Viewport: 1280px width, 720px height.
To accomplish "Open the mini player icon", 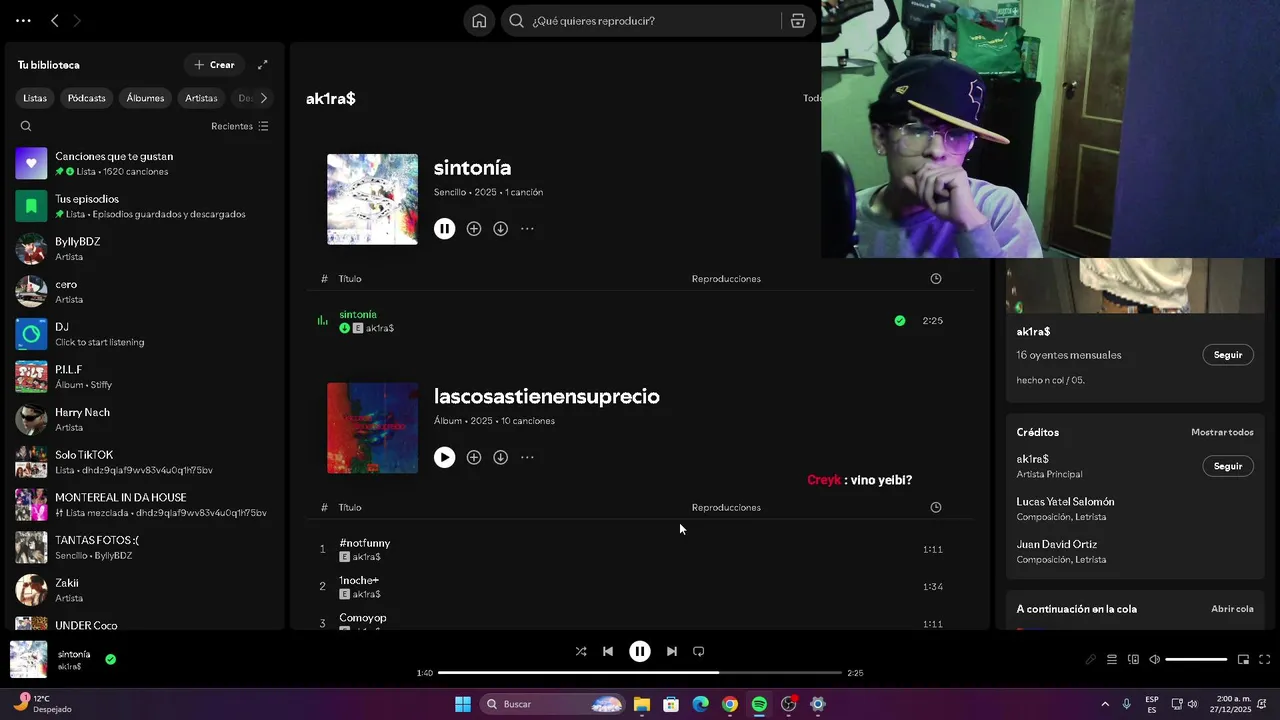I will click(x=1243, y=660).
